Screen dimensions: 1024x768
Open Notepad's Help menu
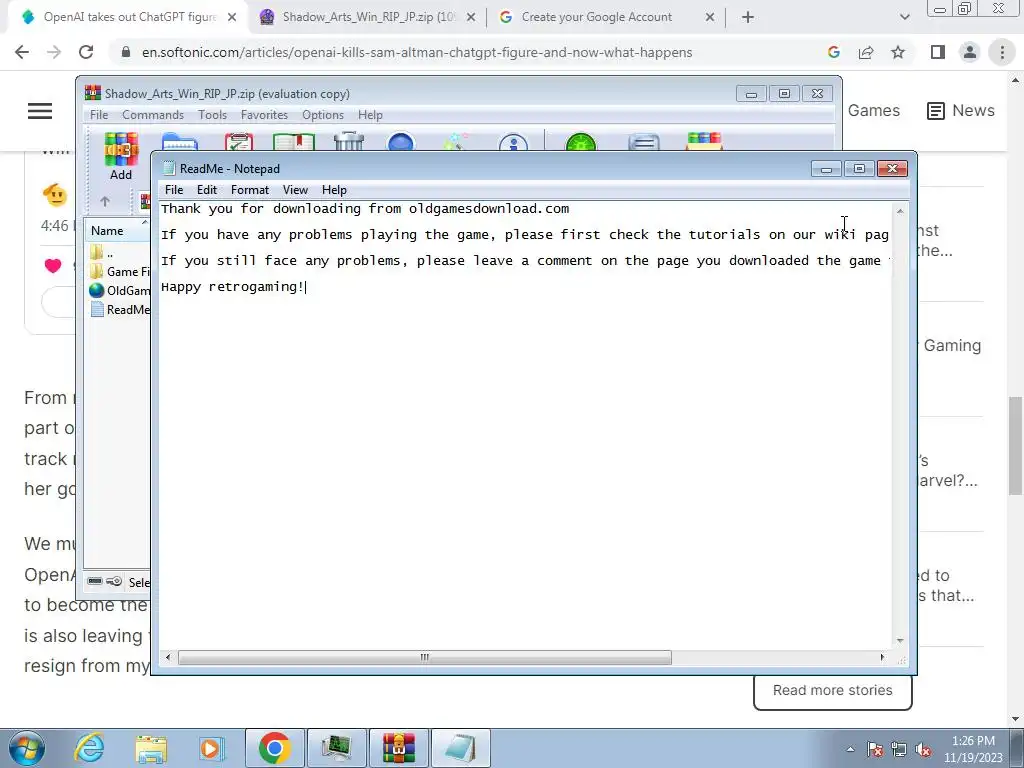click(x=334, y=190)
